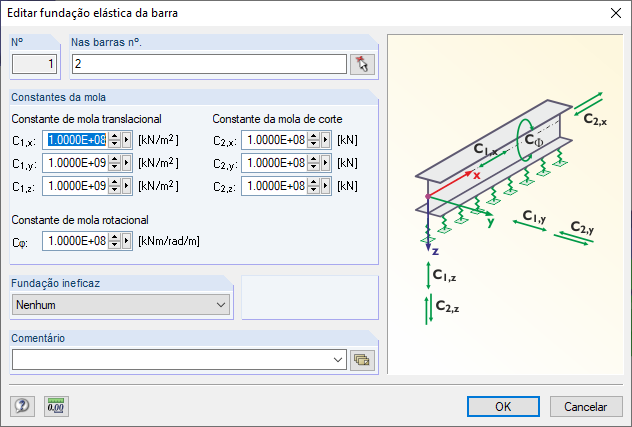This screenshot has width=632, height=427.
Task: Open the arrow menu next to C1,y value
Action: (127, 163)
